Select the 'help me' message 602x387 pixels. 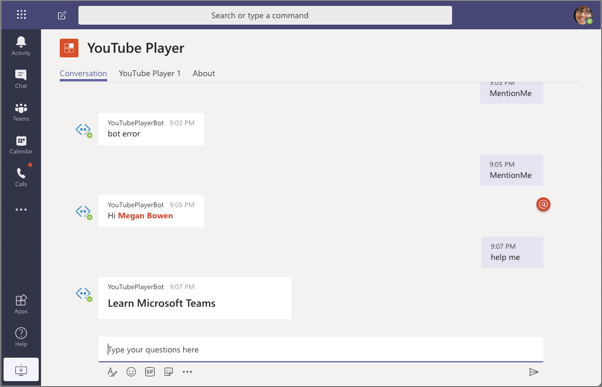[512, 252]
